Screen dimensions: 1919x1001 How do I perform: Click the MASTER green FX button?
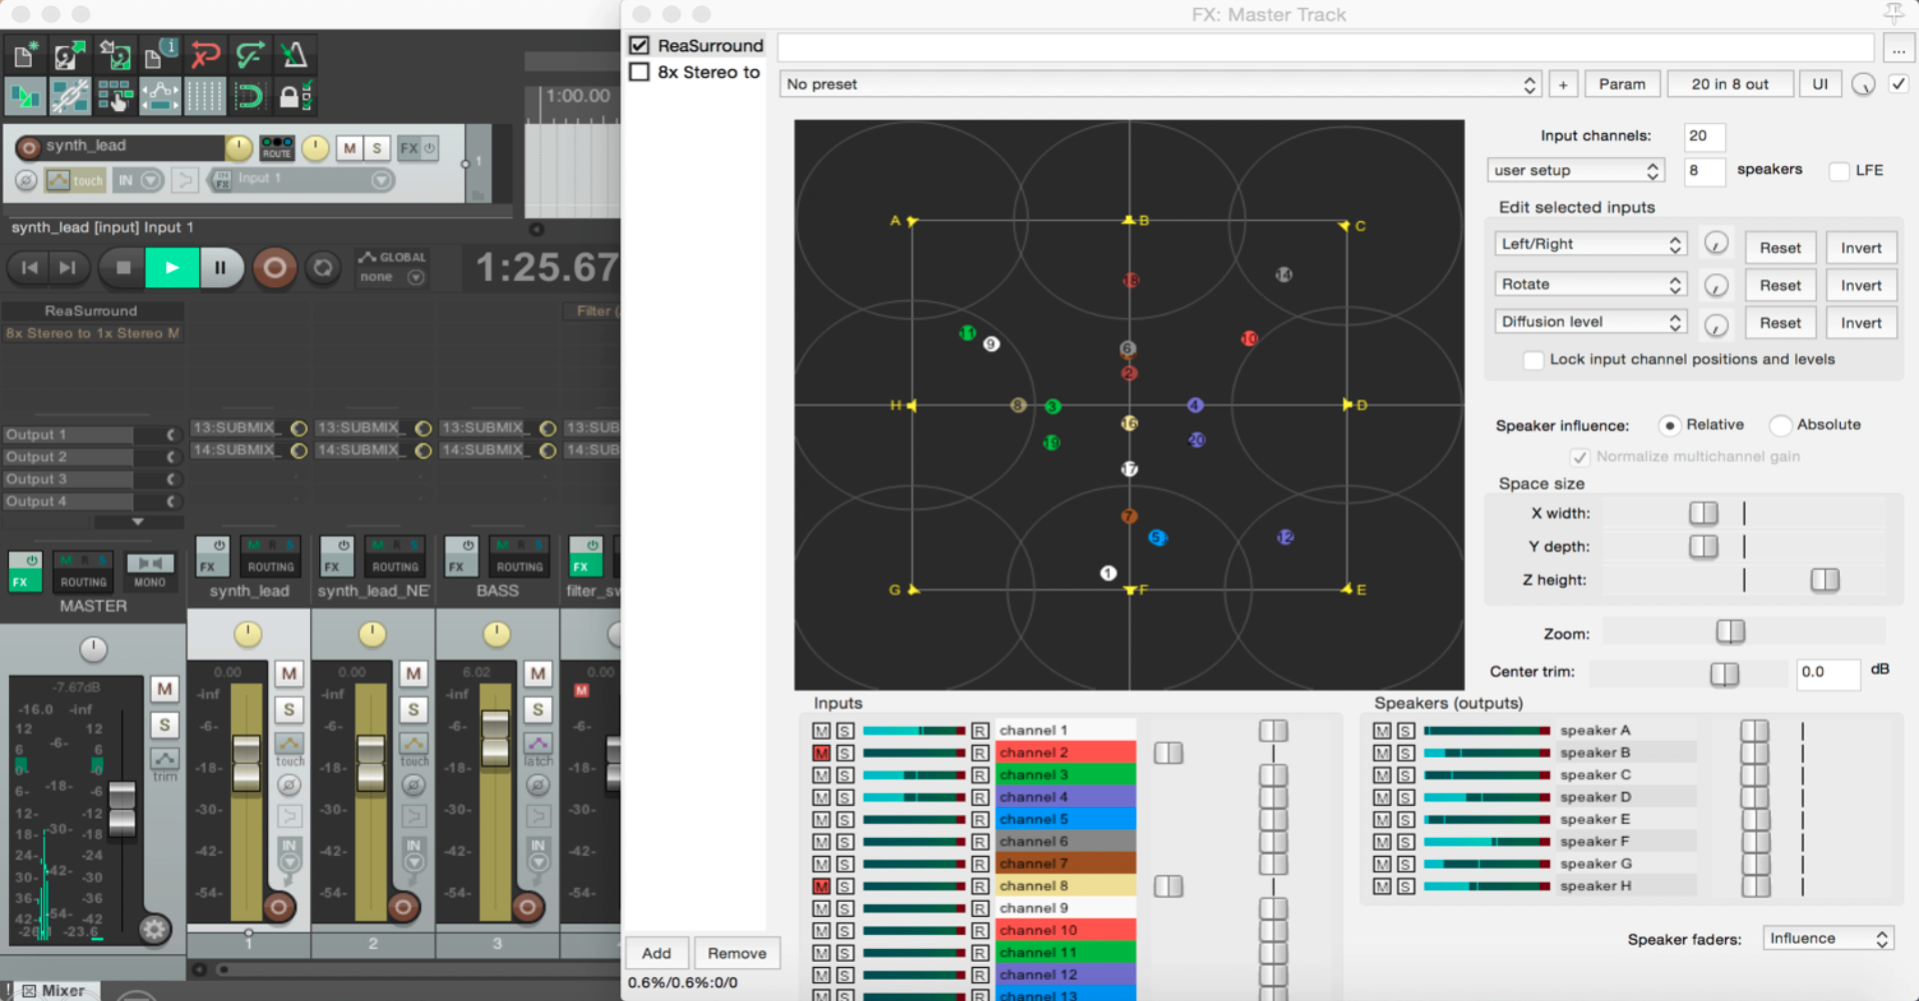click(25, 572)
